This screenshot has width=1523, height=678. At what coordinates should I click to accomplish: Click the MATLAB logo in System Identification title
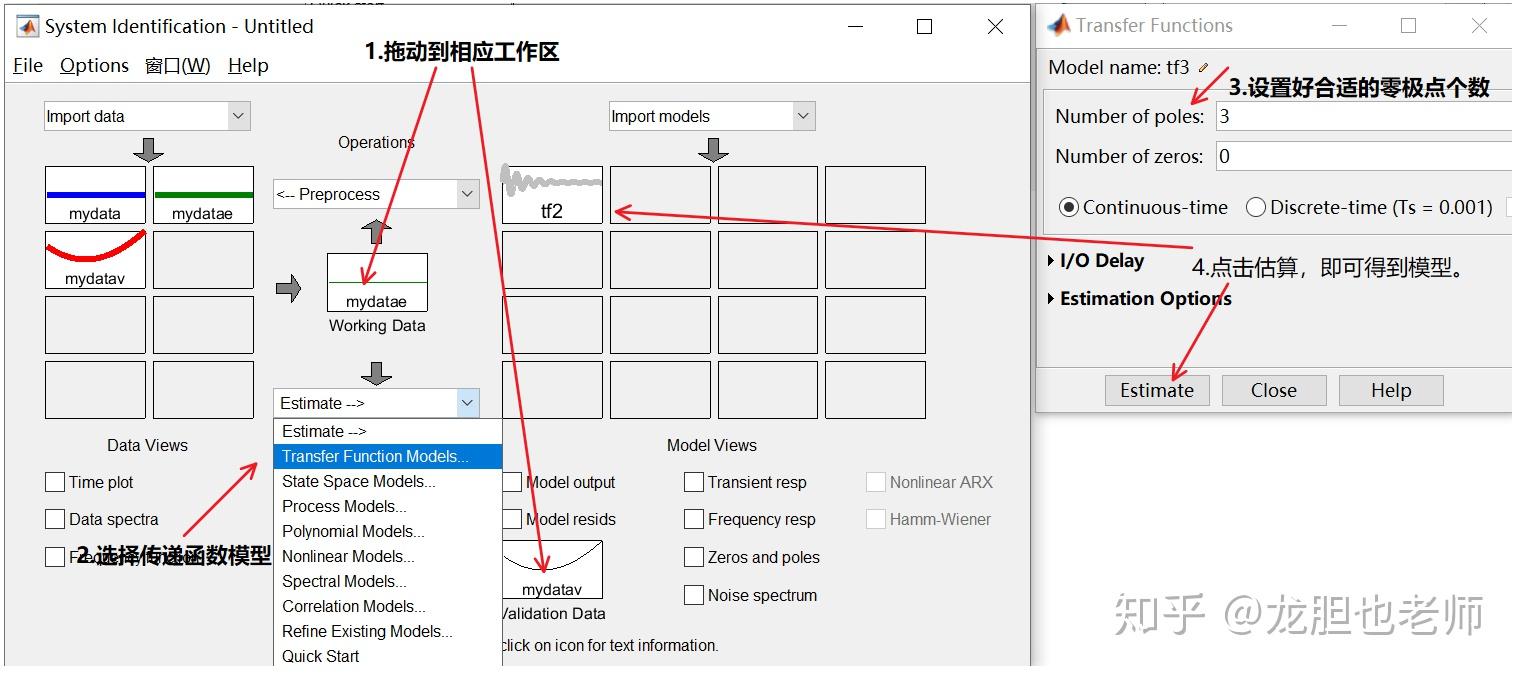click(27, 27)
